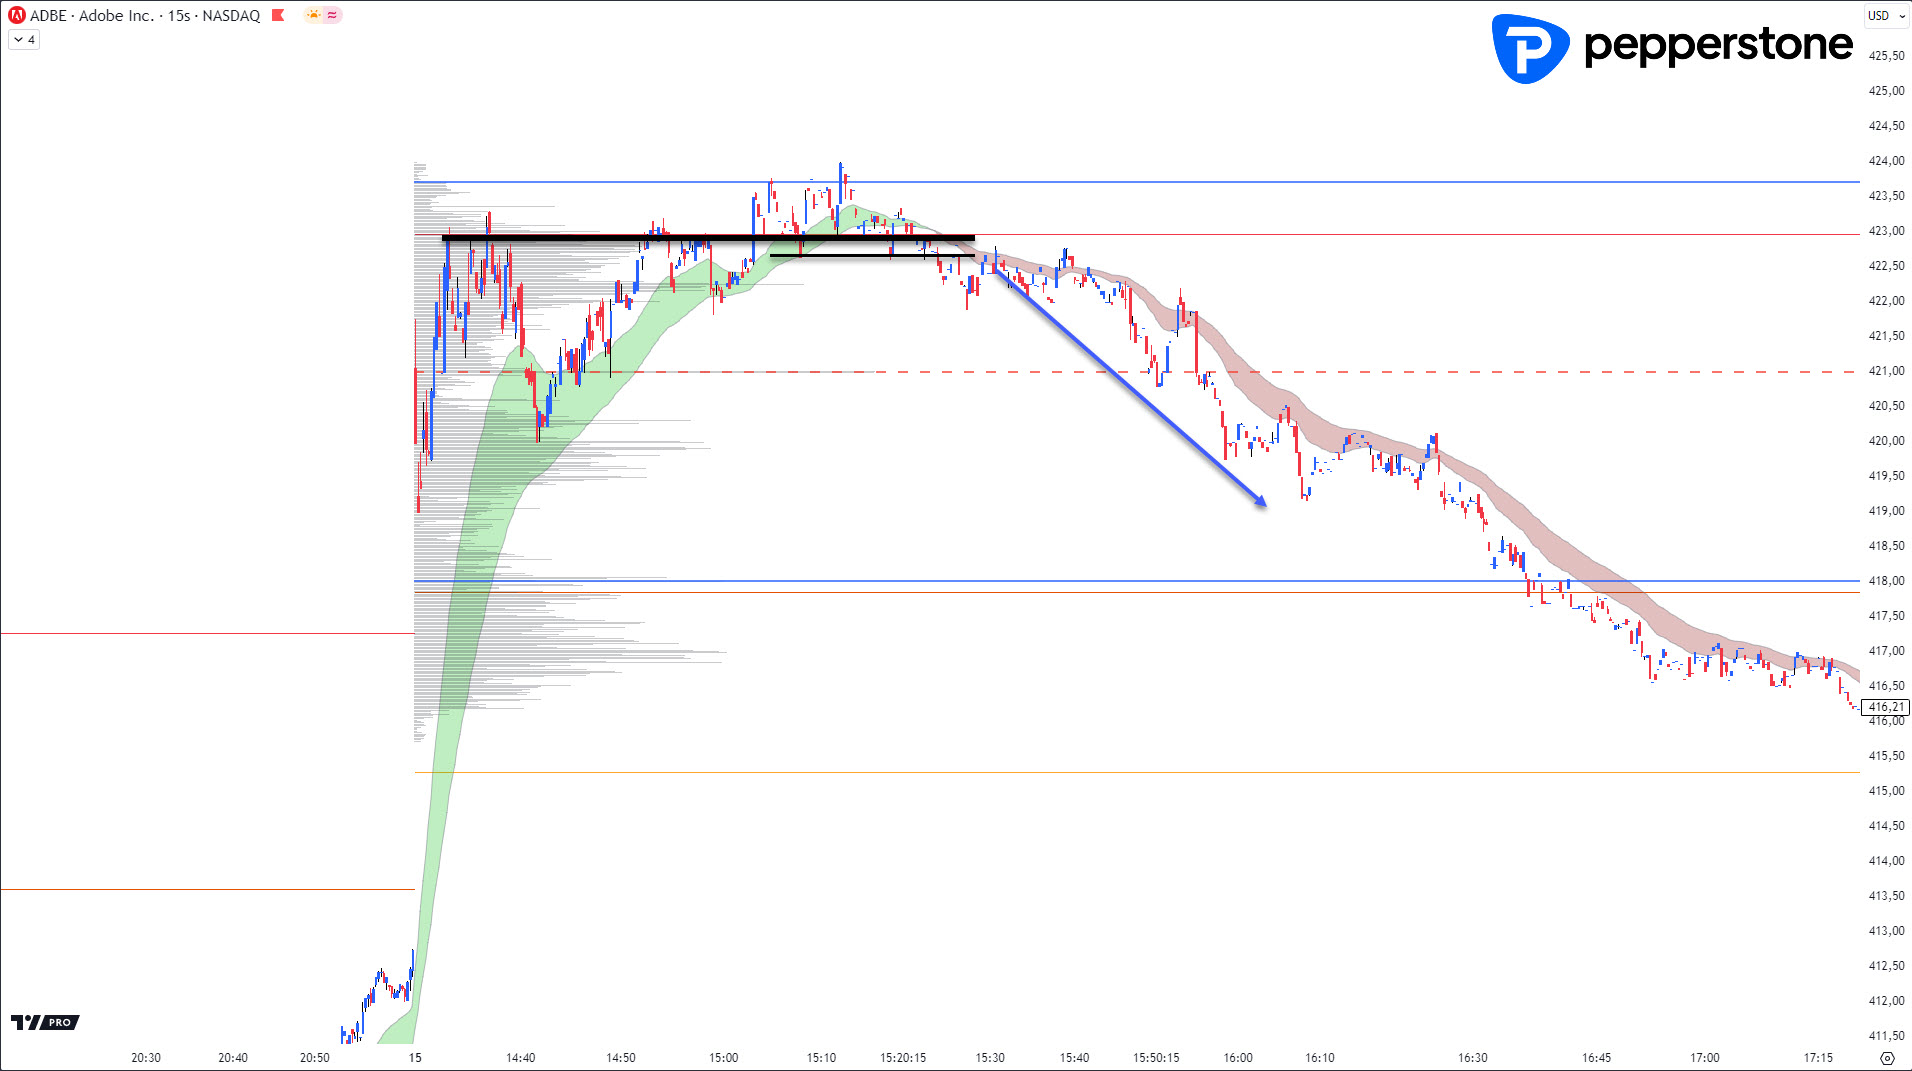Viewport: 1912px width, 1071px height.
Task: Click the 16:30 time axis label
Action: click(1472, 1058)
